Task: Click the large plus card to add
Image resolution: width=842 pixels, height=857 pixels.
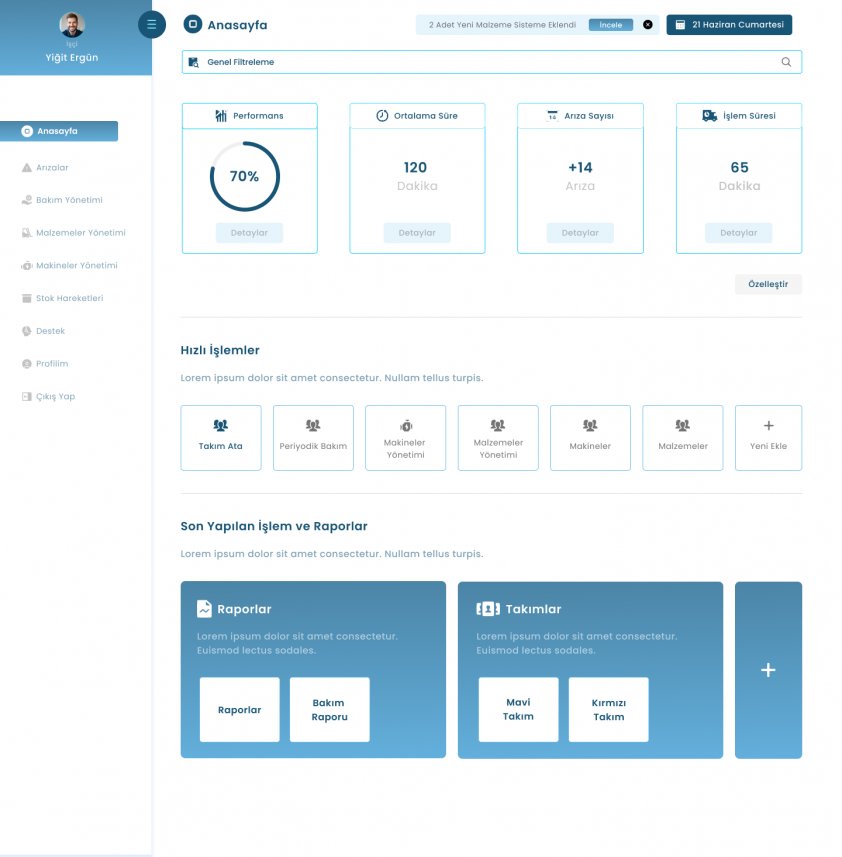Action: click(768, 670)
